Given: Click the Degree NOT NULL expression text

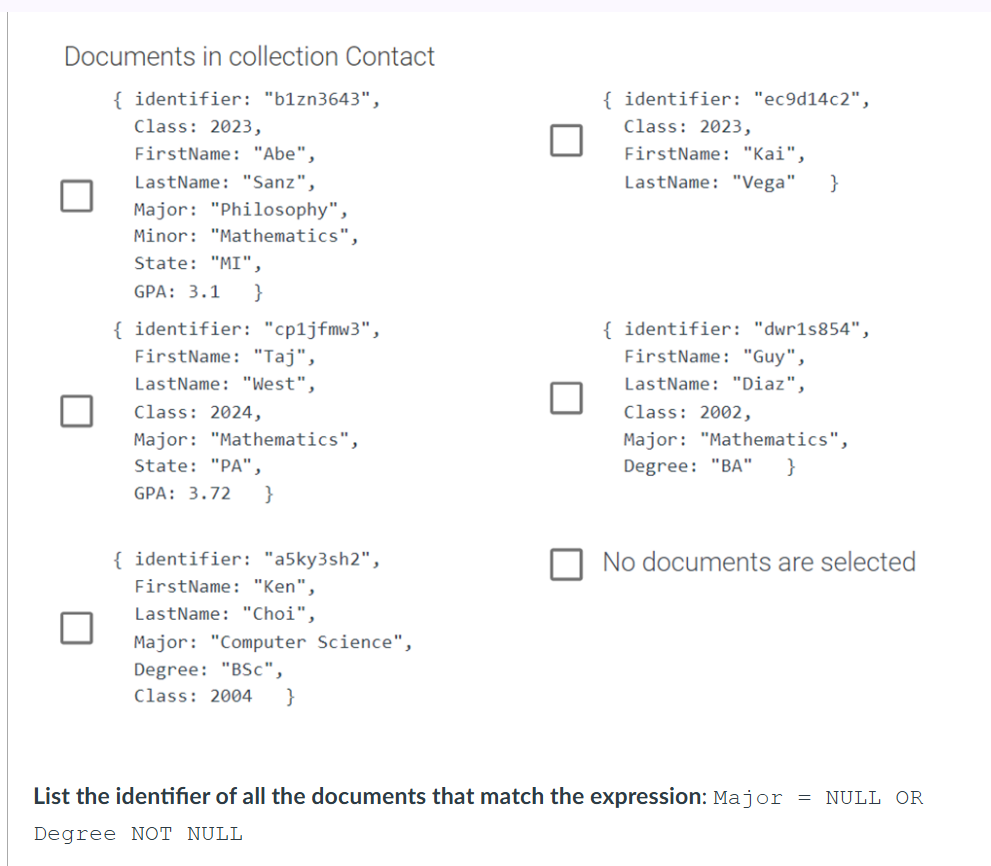Looking at the screenshot, I should tap(138, 833).
